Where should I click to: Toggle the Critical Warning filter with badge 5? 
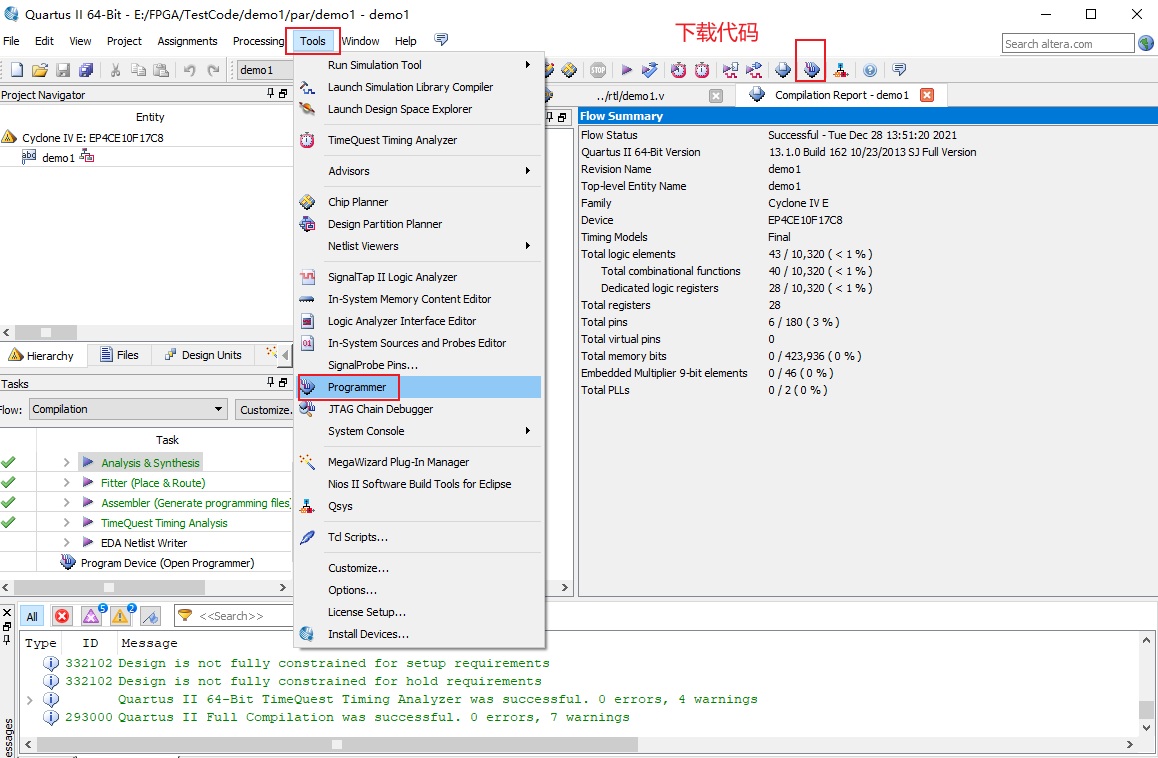[x=92, y=615]
